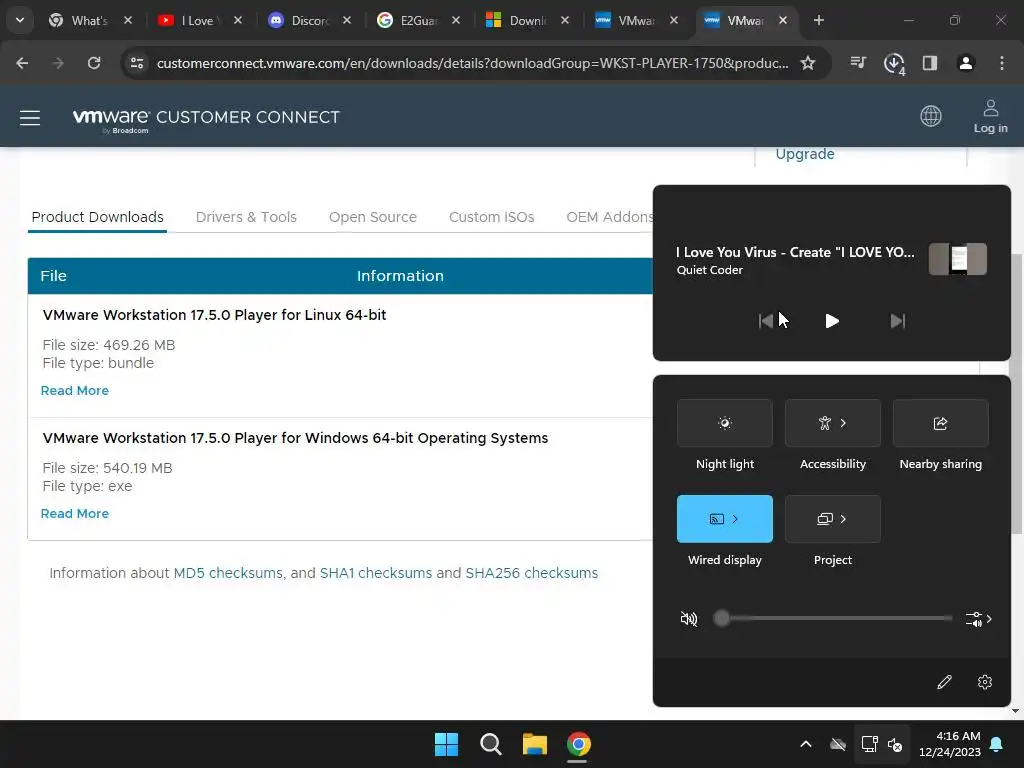Select the Drivers & Tools tab
The height and width of the screenshot is (768, 1024).
click(246, 217)
